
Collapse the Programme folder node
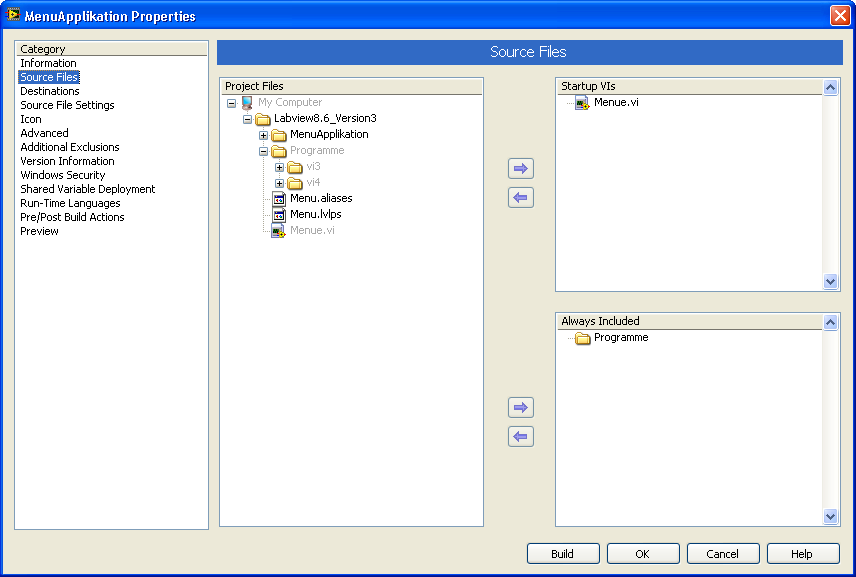pyautogui.click(x=263, y=151)
